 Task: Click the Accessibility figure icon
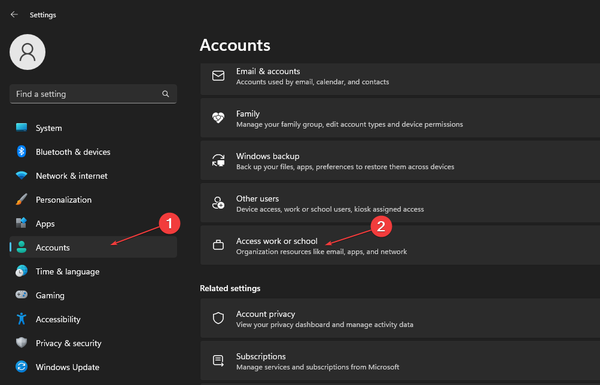point(21,319)
